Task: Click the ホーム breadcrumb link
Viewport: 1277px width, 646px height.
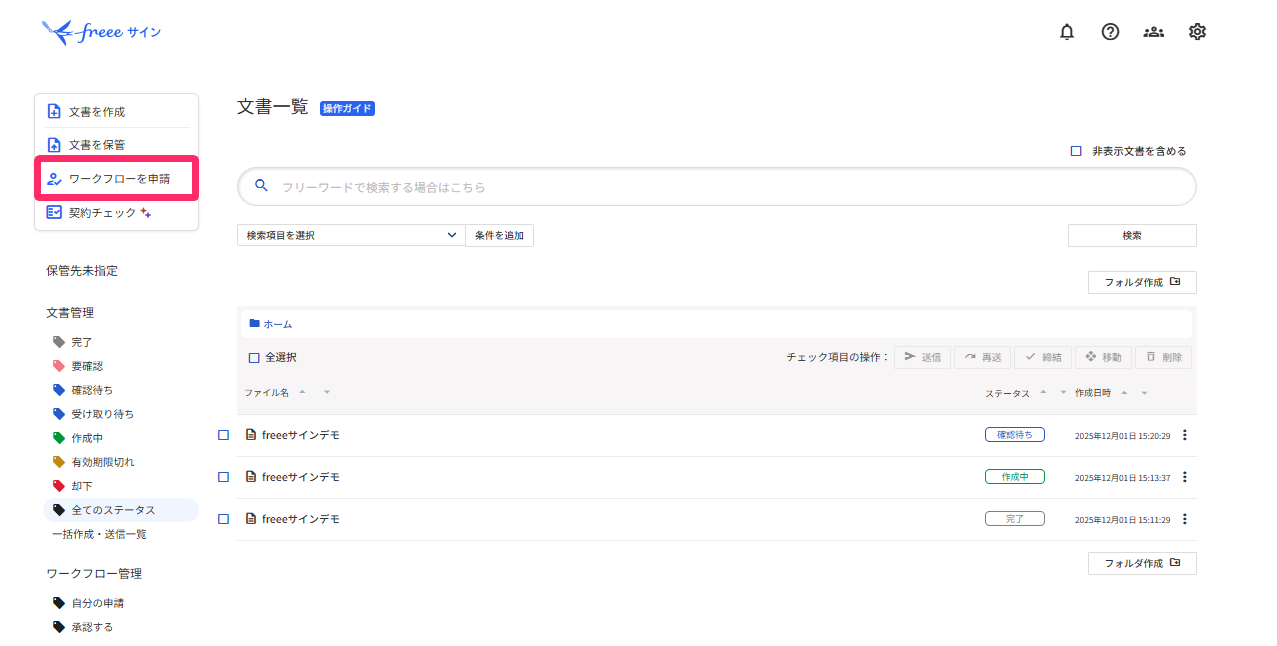Action: tap(278, 324)
